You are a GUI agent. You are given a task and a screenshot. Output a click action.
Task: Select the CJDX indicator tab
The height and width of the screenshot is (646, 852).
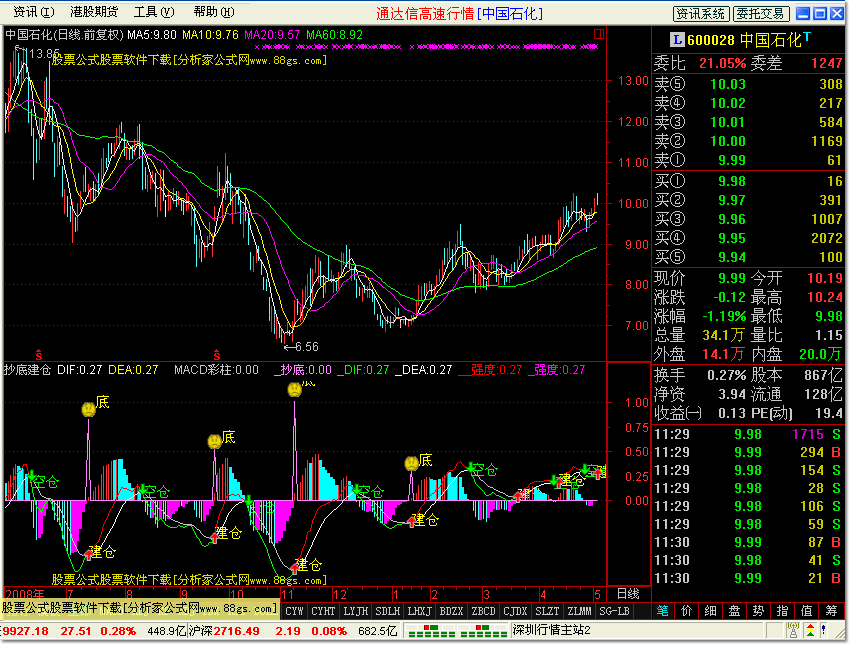[516, 611]
